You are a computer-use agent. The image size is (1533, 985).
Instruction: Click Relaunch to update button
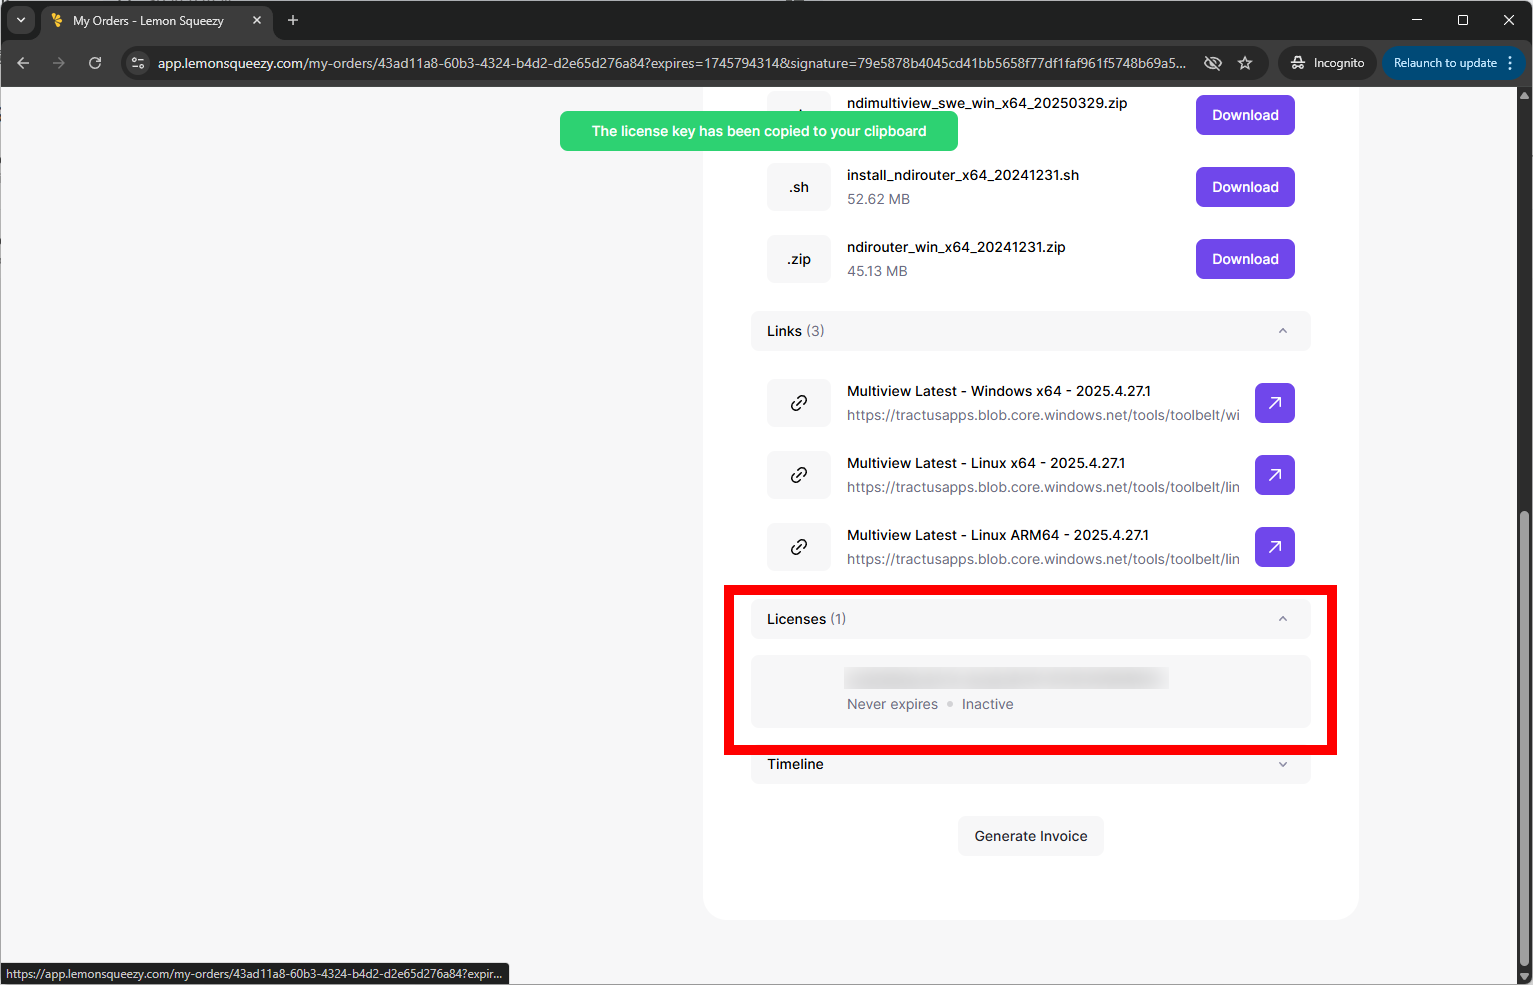click(x=1444, y=63)
